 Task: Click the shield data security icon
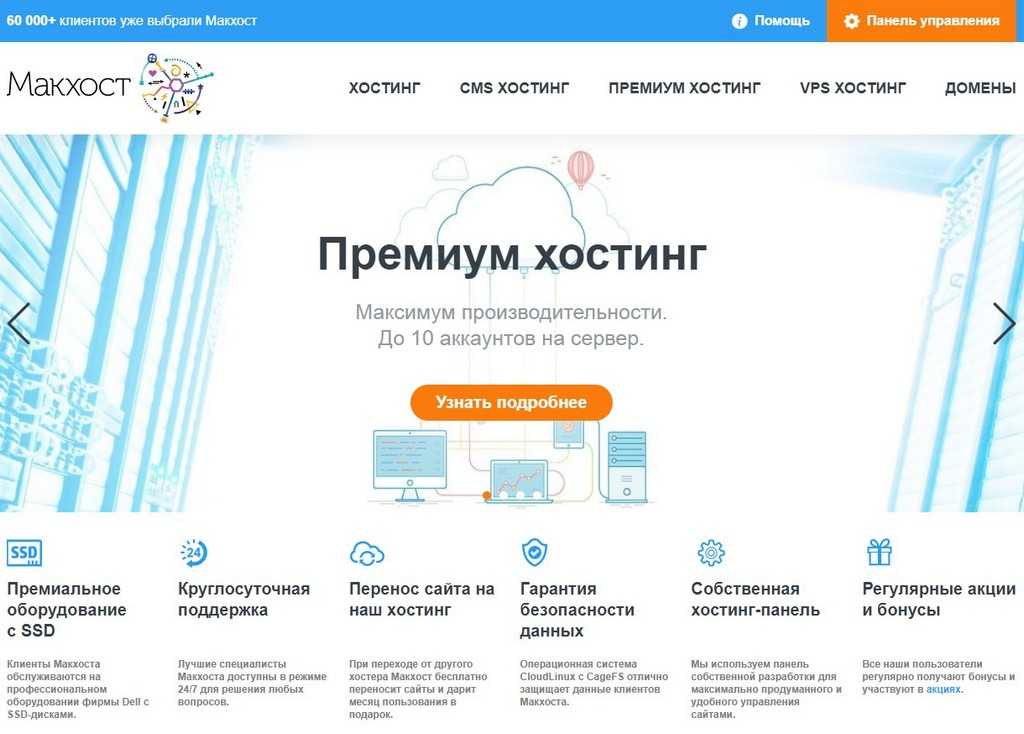[534, 553]
